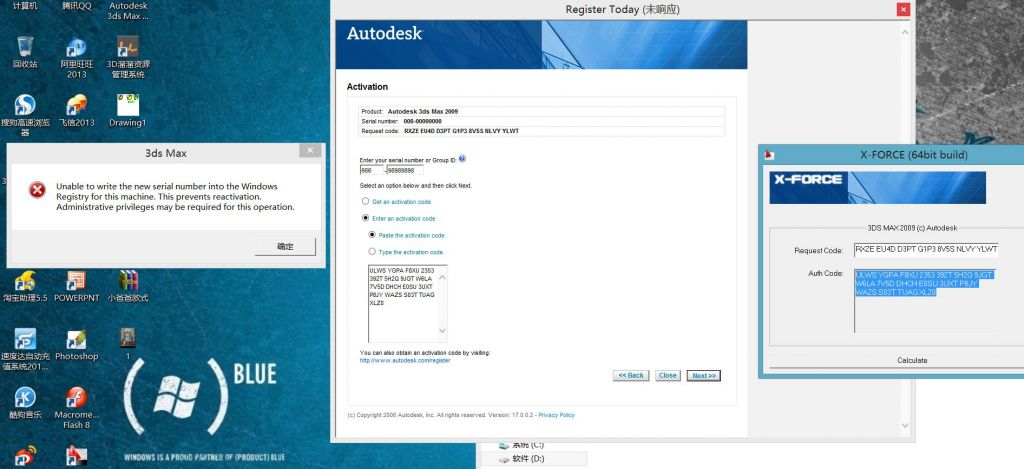Launch the Photoshop desktop shortcut
This screenshot has height=469, width=1024.
76,339
